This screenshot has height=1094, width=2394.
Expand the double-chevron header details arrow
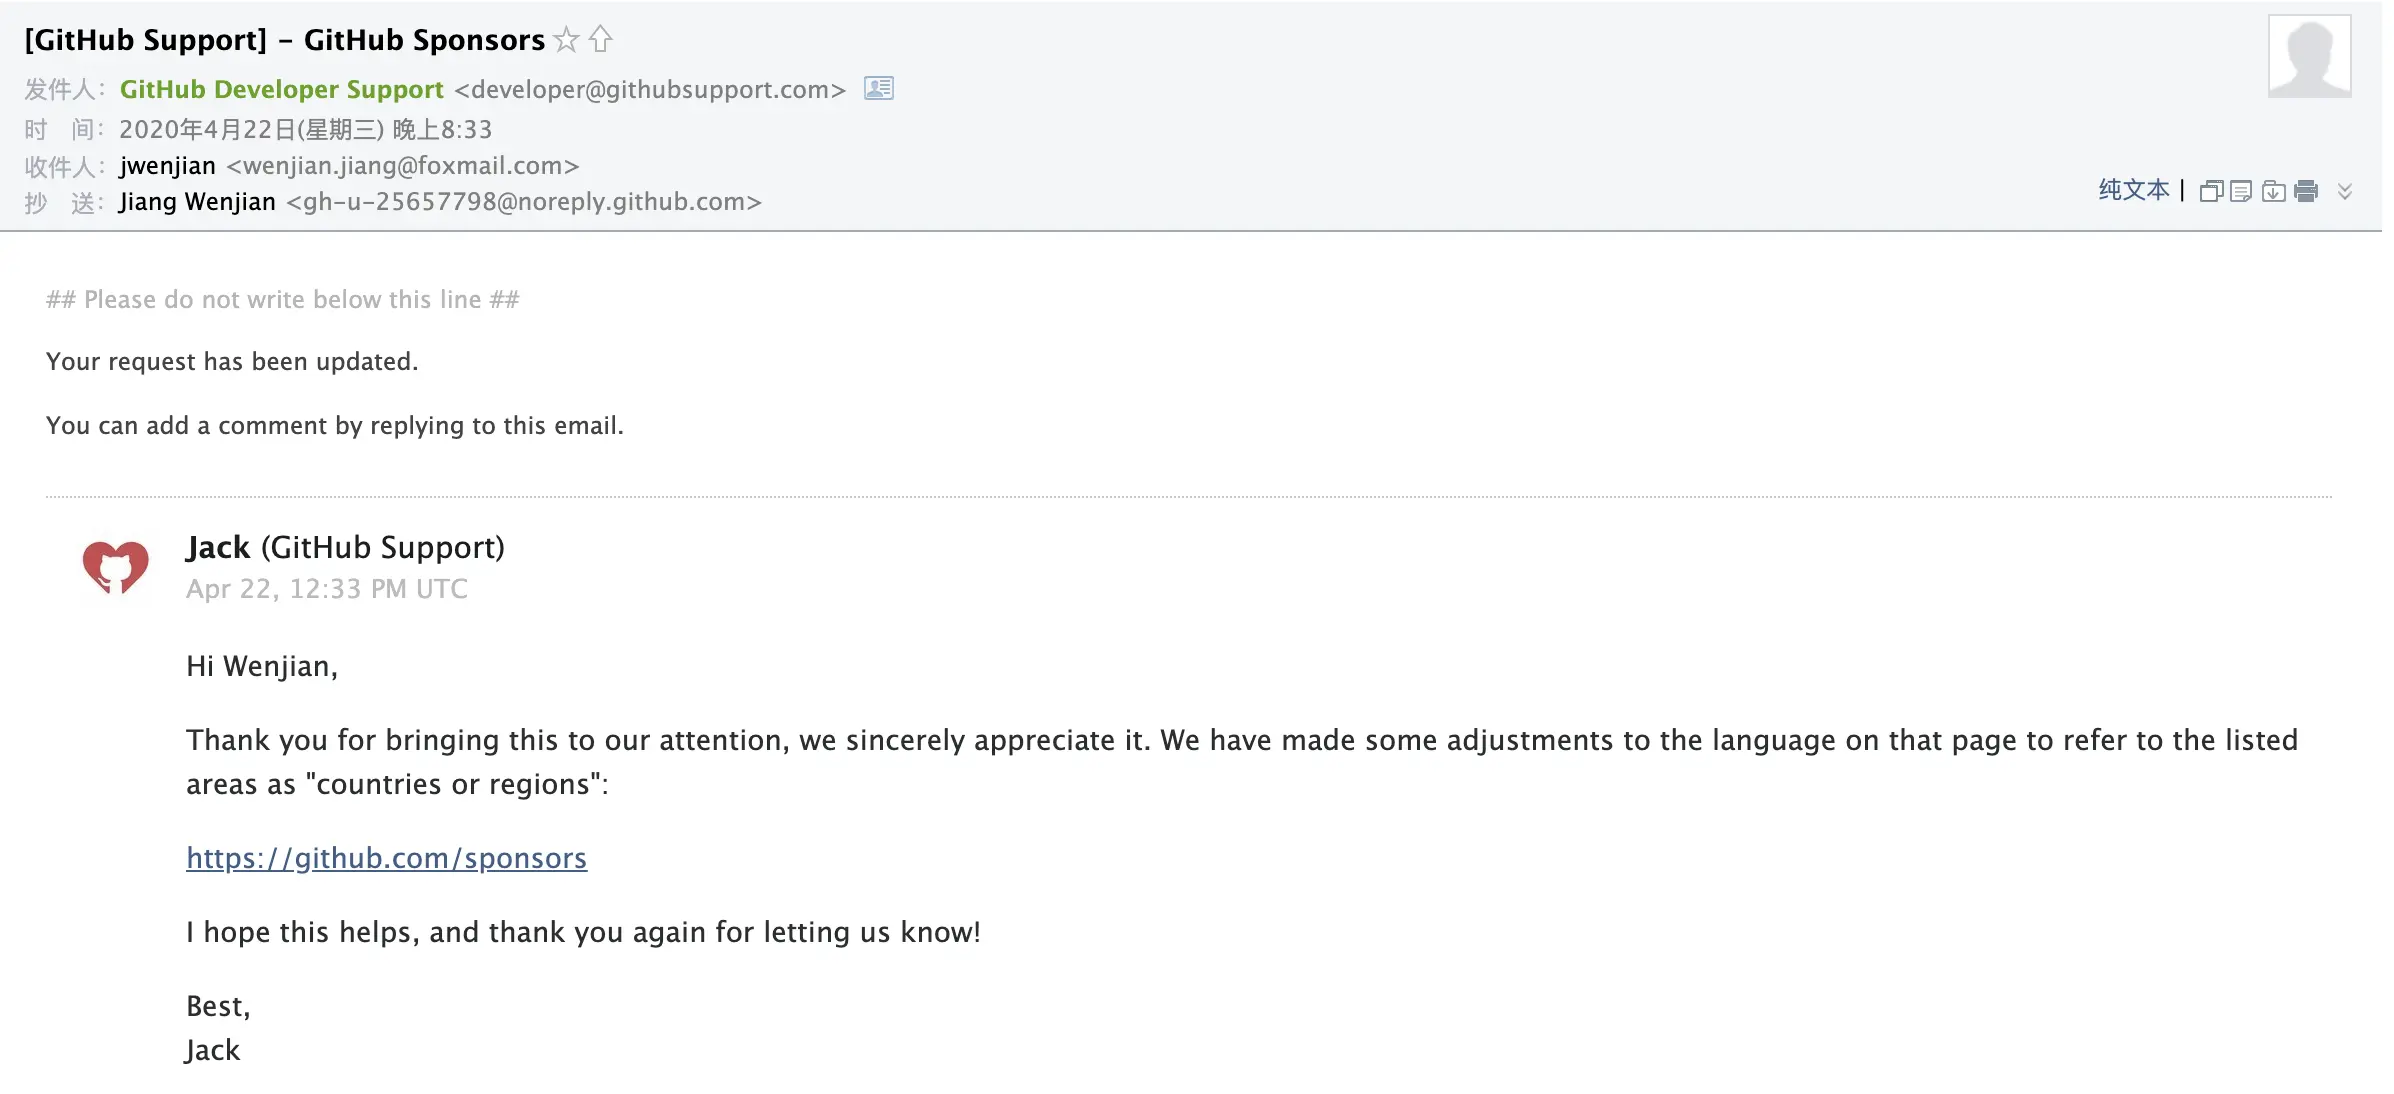point(2345,191)
